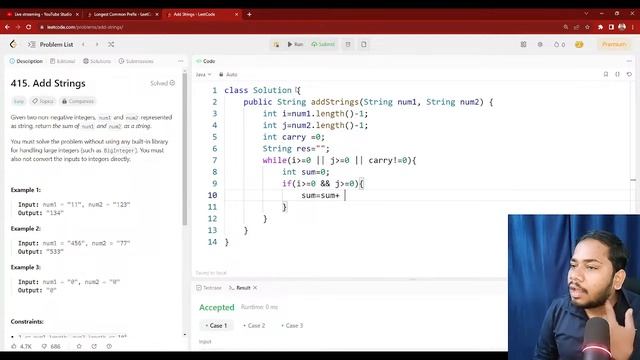Open browser extensions puzzle icon
Screen dimensions: 640x360
(600, 27)
